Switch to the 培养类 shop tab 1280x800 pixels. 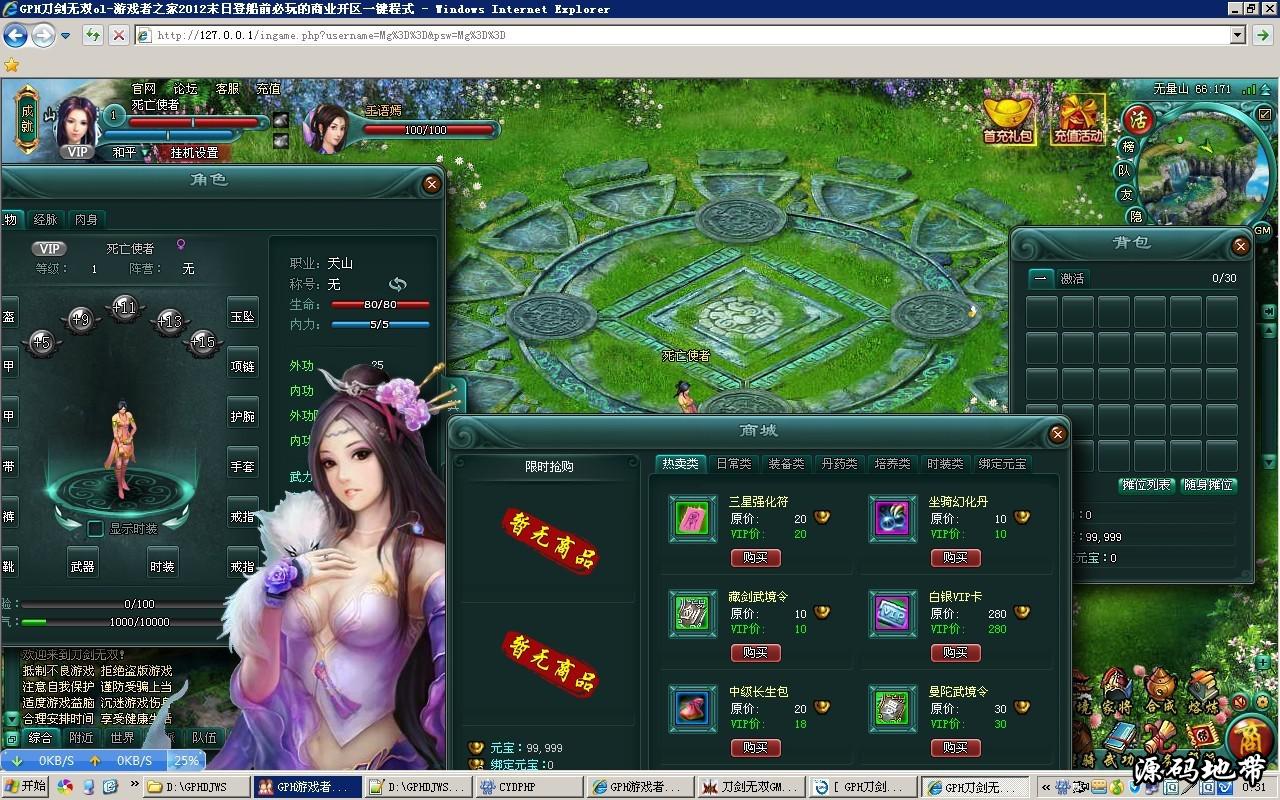point(892,464)
